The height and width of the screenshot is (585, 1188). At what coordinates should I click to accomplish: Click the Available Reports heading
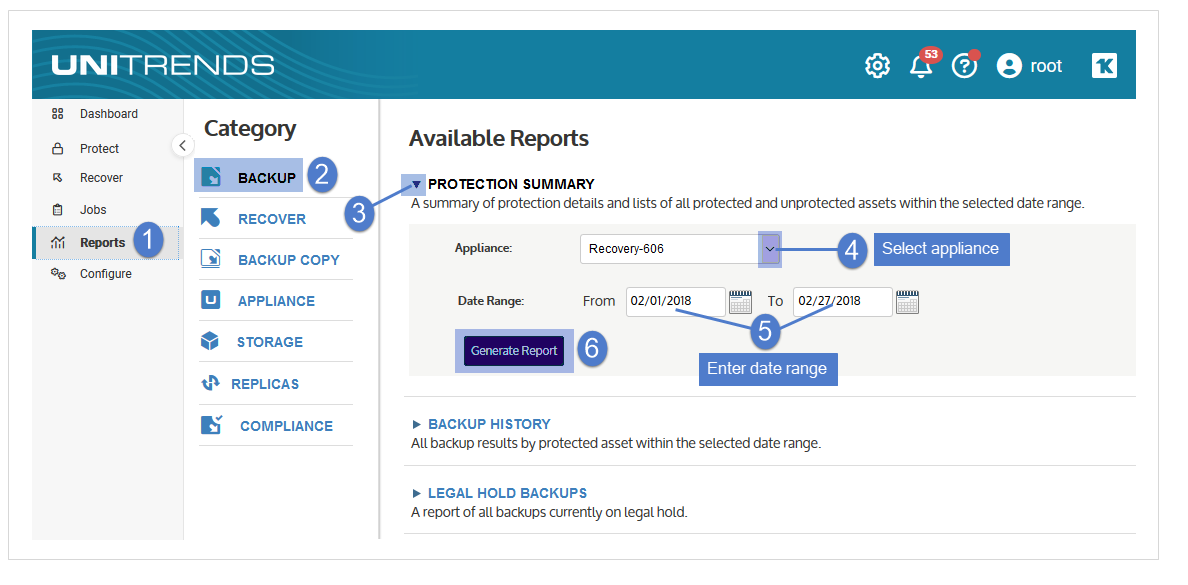(499, 139)
